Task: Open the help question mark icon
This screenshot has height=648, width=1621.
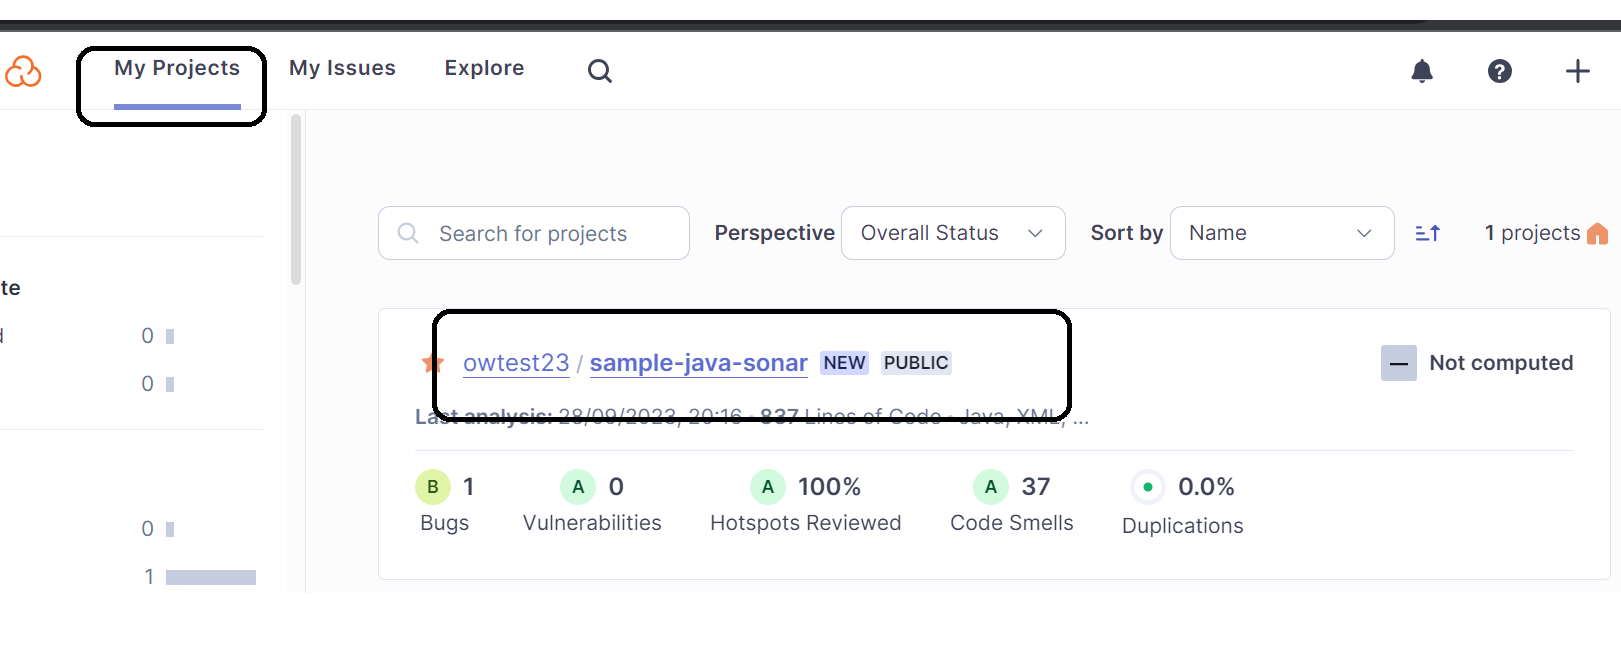Action: 1499,71
